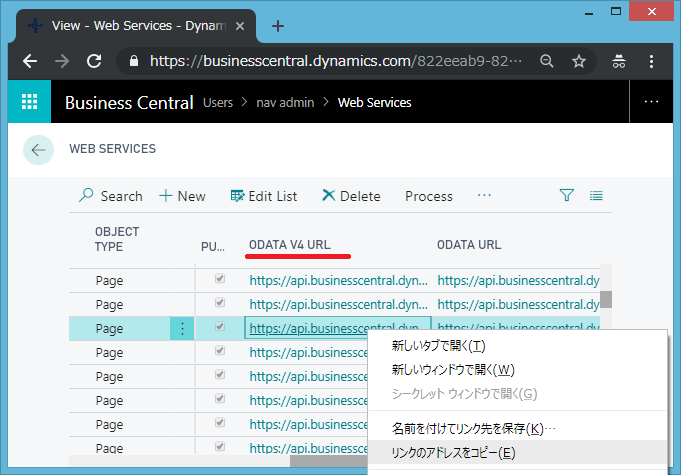Click the Delete button
Viewport: 681px width, 475px height.
point(351,196)
